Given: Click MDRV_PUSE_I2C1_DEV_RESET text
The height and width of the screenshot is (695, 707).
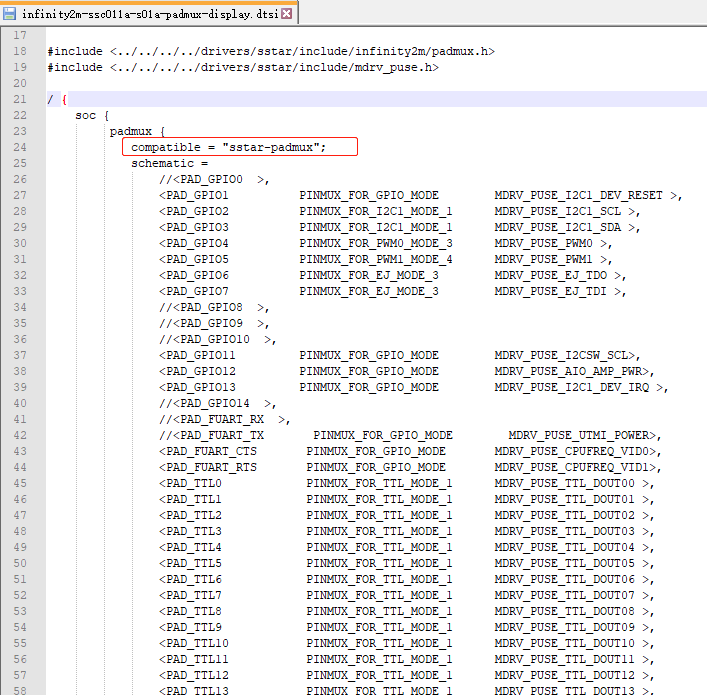Looking at the screenshot, I should click(578, 195).
